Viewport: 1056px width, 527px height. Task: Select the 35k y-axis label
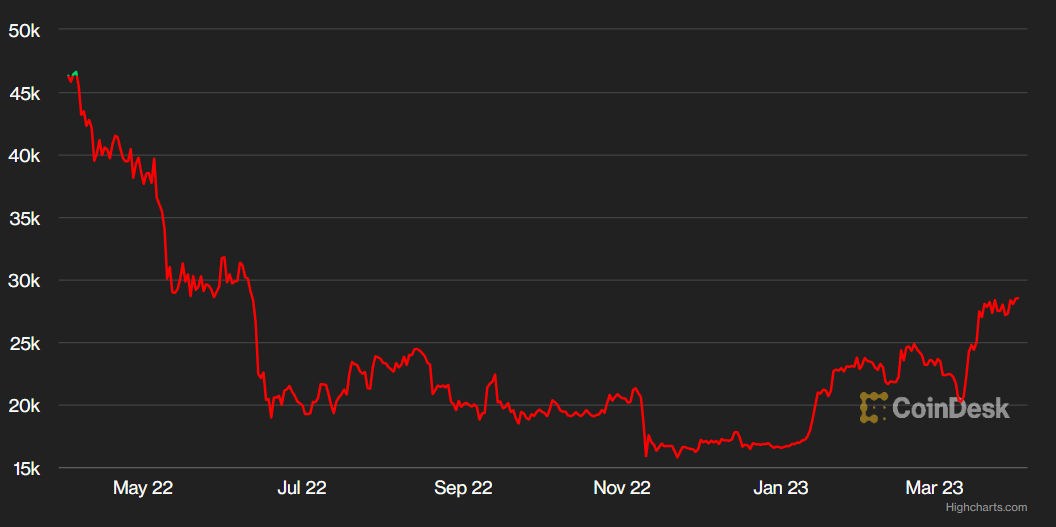[23, 218]
